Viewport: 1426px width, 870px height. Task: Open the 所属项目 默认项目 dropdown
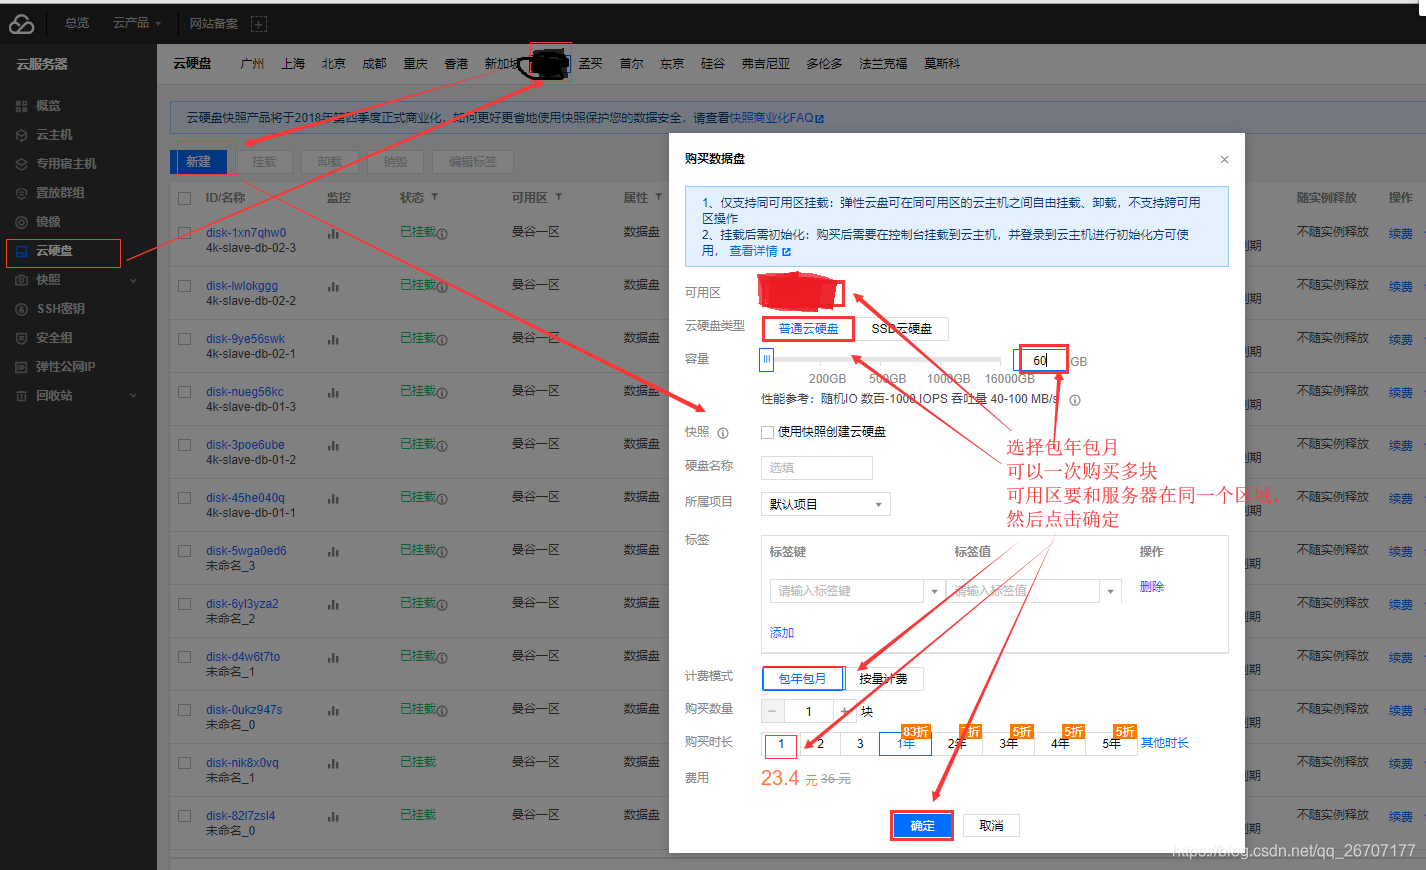point(825,504)
